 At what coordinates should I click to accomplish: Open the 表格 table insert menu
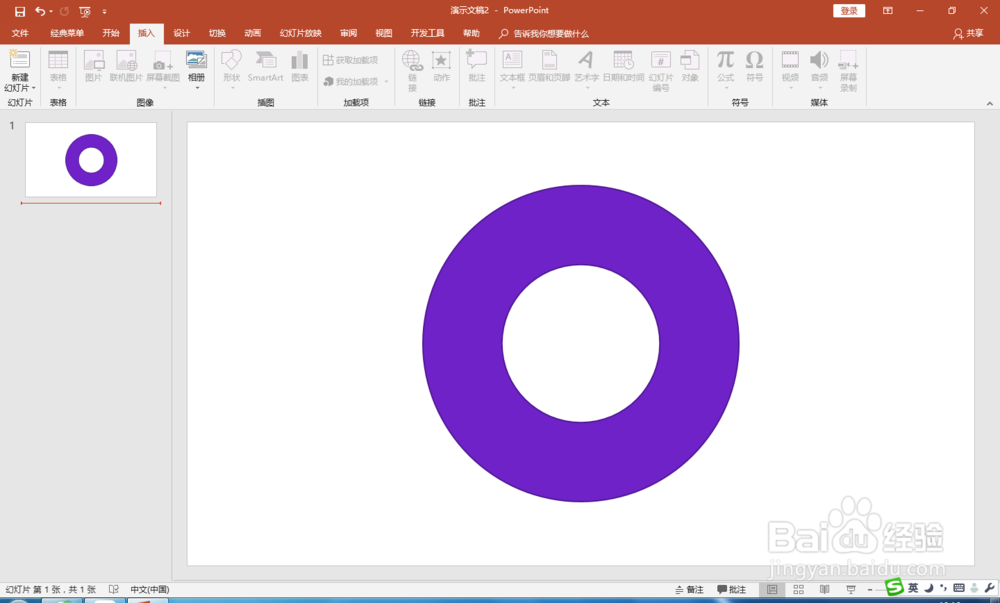click(58, 68)
